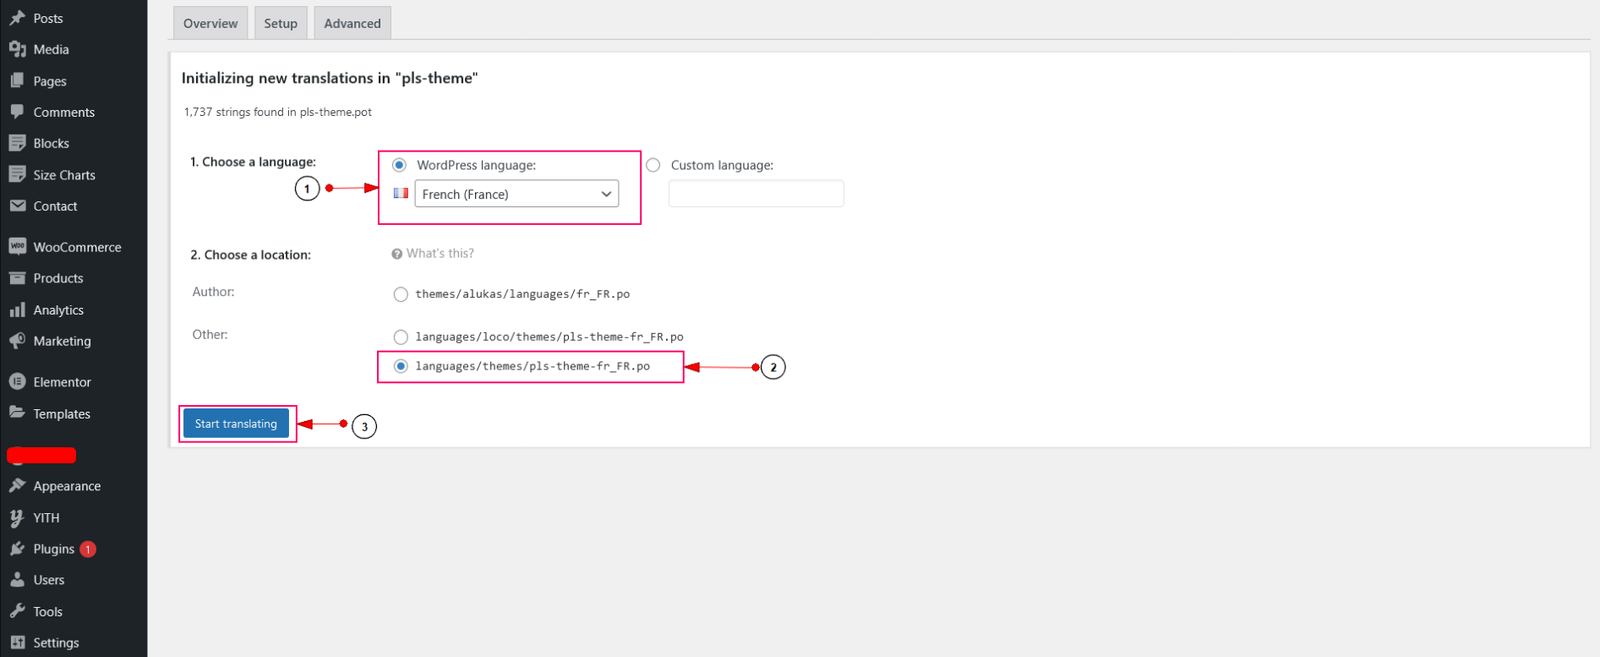Click the Plugins plug icon
Image resolution: width=1600 pixels, height=657 pixels.
point(17,549)
